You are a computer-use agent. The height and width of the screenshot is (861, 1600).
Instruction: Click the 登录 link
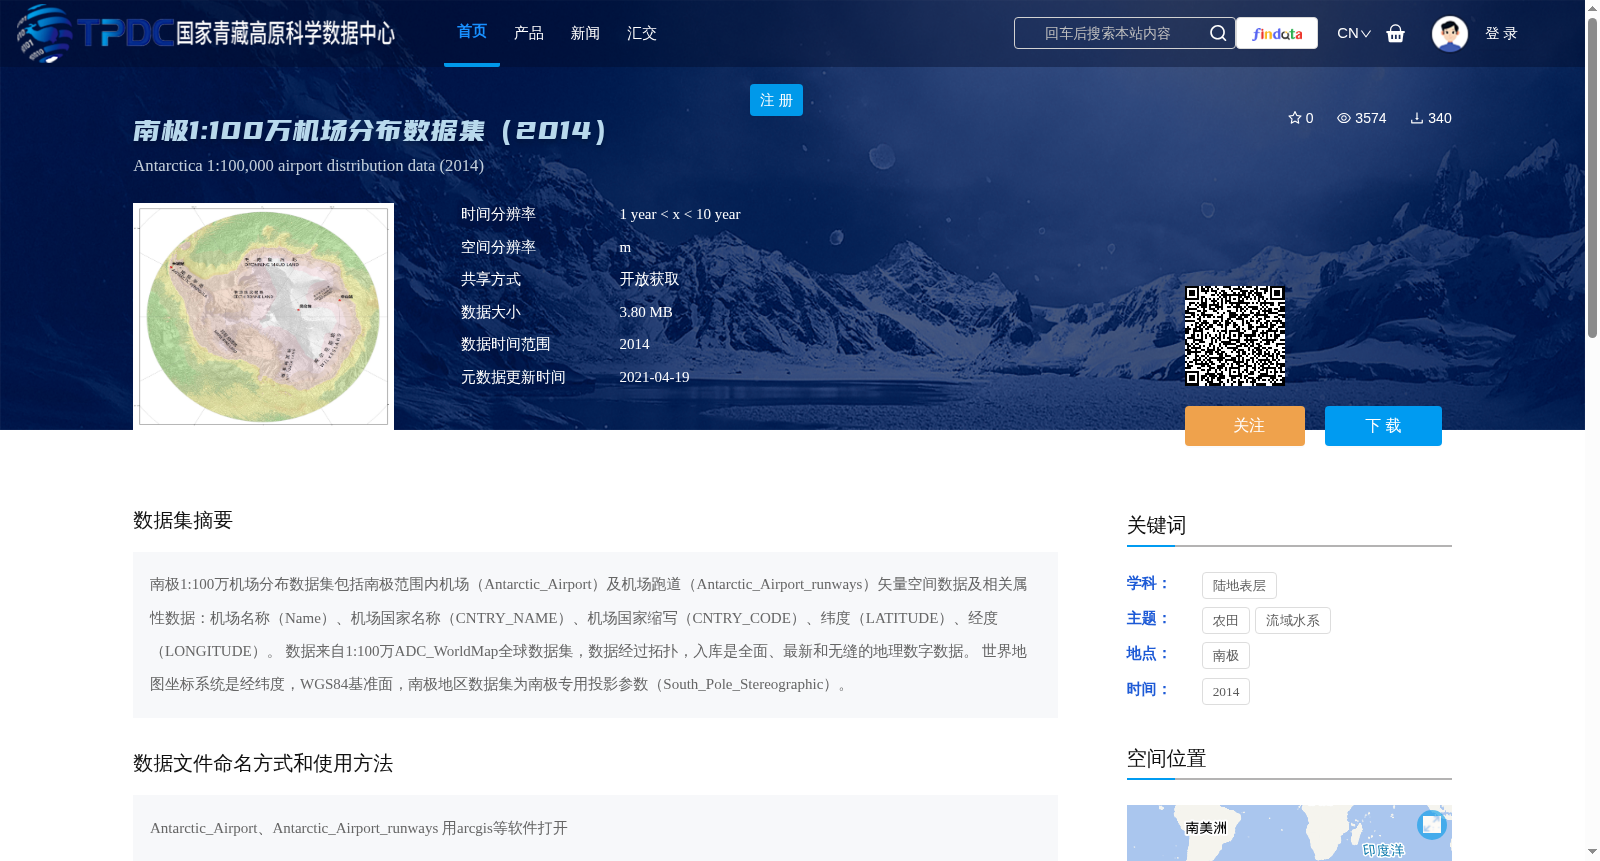1501,33
